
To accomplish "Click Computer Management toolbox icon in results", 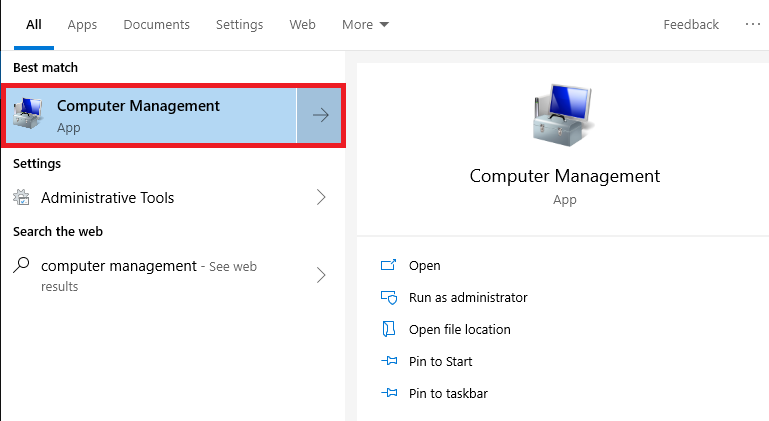I will click(28, 114).
